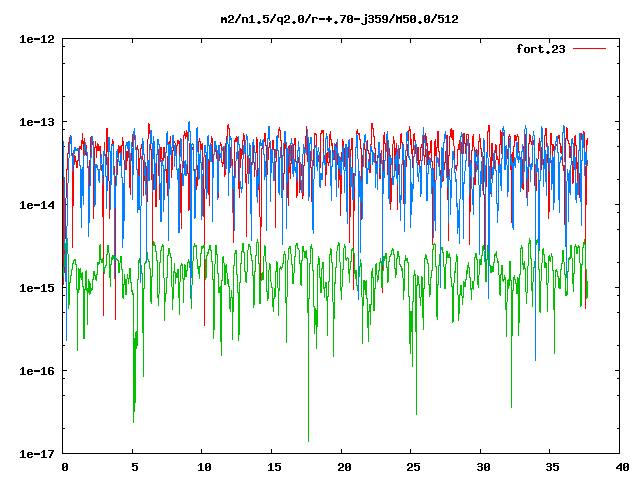Click x-axis label 15
Image resolution: width=640 pixels, height=480 pixels.
pyautogui.click(x=273, y=467)
